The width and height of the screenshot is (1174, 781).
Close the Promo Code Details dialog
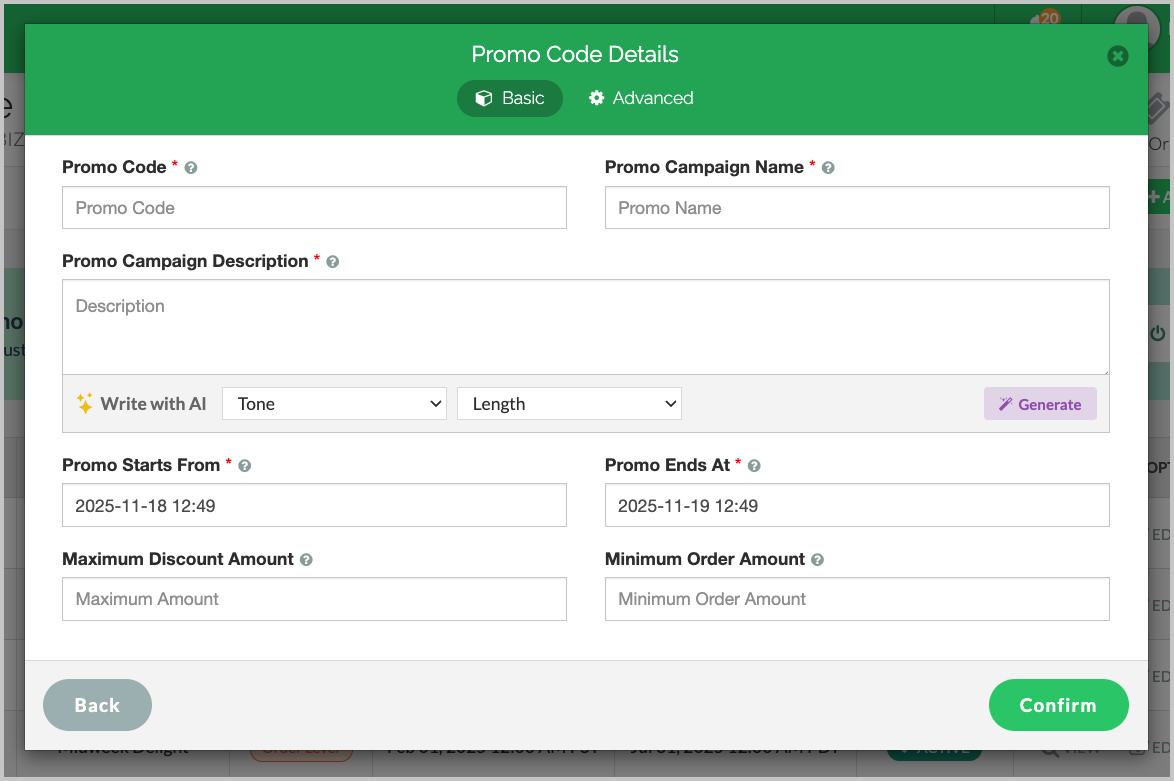[x=1118, y=56]
